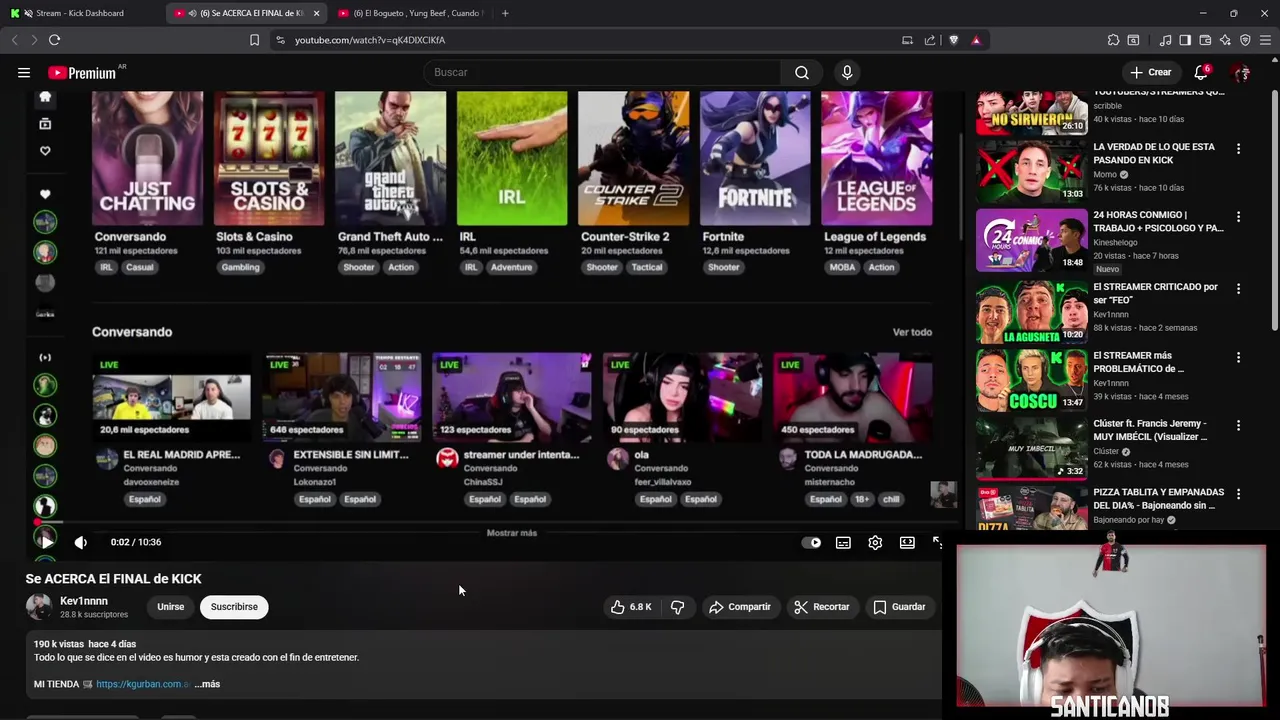
Task: Focus the Buscar search field
Action: pos(602,72)
